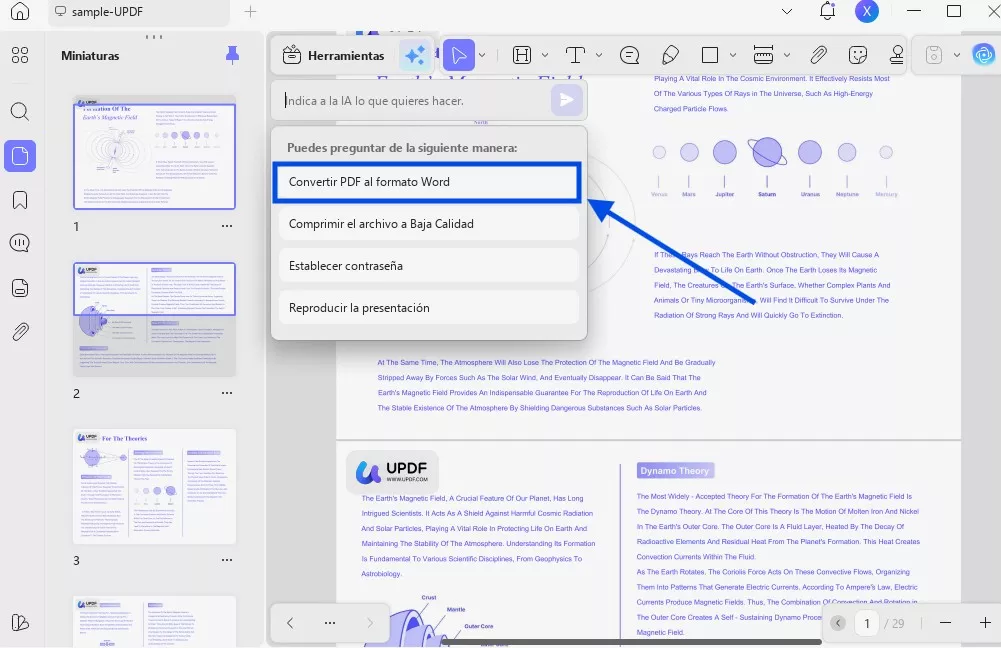This screenshot has height=648, width=1001.
Task: Open the AI assistant sparkle tool
Action: pyautogui.click(x=414, y=55)
